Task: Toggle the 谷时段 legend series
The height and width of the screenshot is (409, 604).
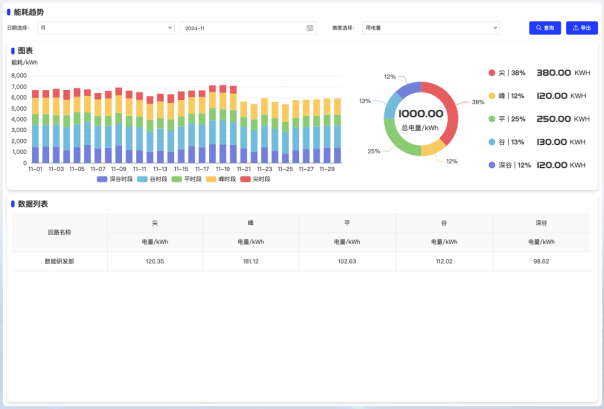Action: coord(152,179)
